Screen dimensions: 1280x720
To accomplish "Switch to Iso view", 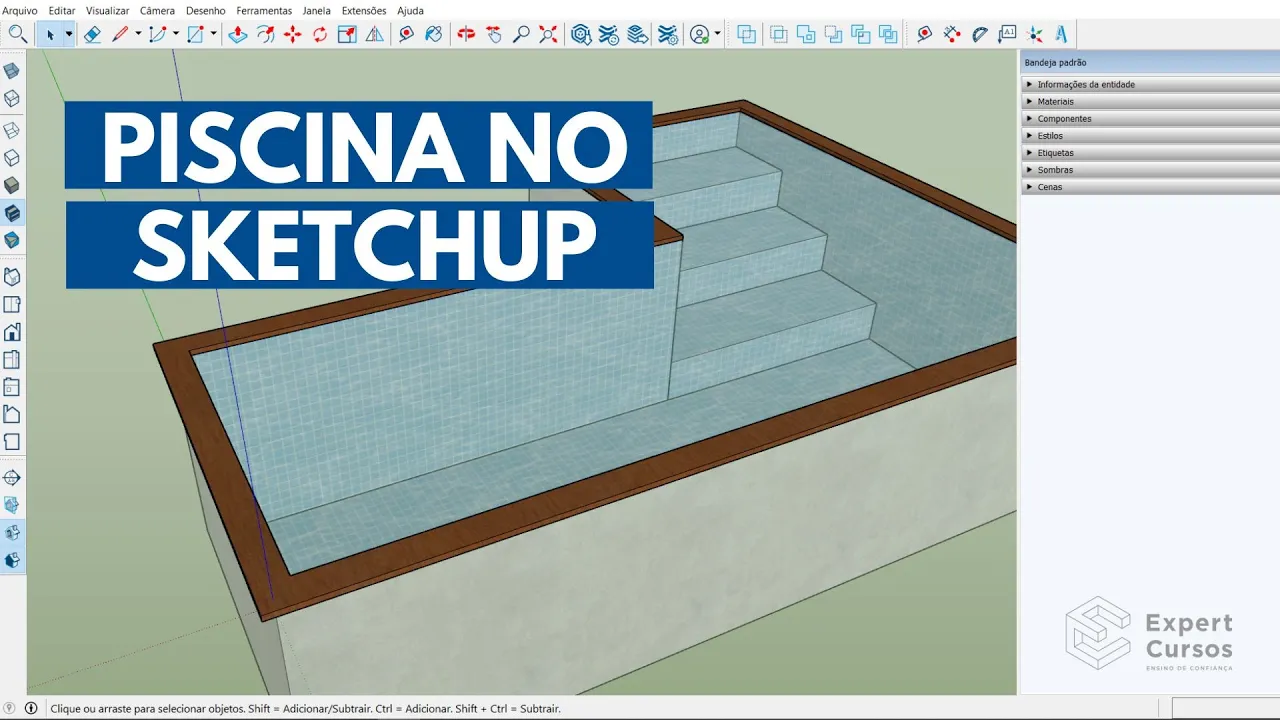I will [12, 277].
